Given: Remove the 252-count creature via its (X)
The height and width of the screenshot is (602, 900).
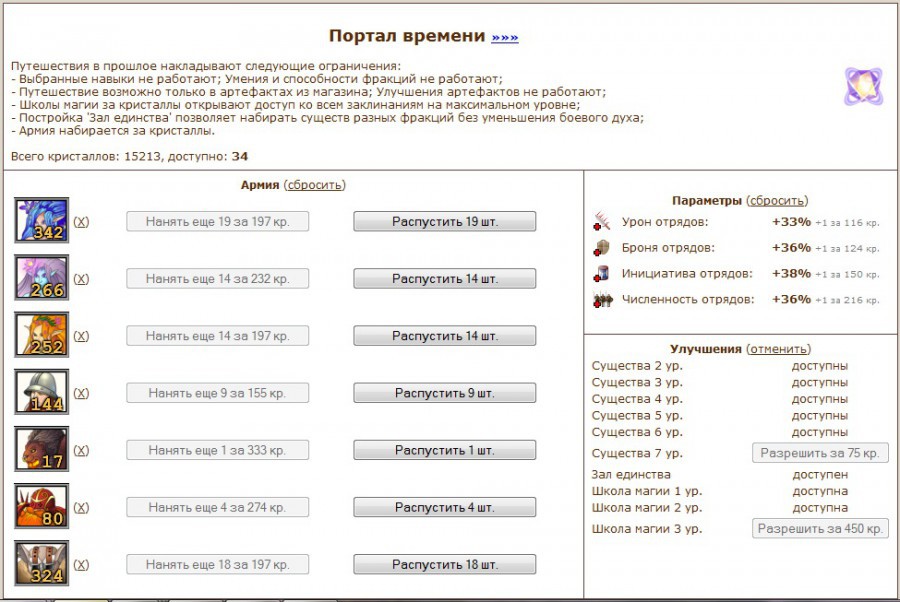Looking at the screenshot, I should point(81,336).
